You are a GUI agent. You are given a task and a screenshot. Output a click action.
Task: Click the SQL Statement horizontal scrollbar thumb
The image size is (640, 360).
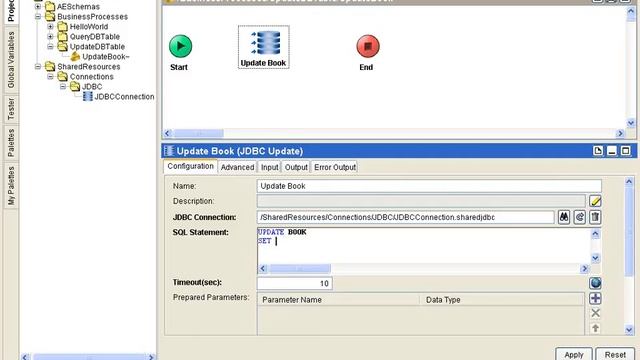pos(300,269)
